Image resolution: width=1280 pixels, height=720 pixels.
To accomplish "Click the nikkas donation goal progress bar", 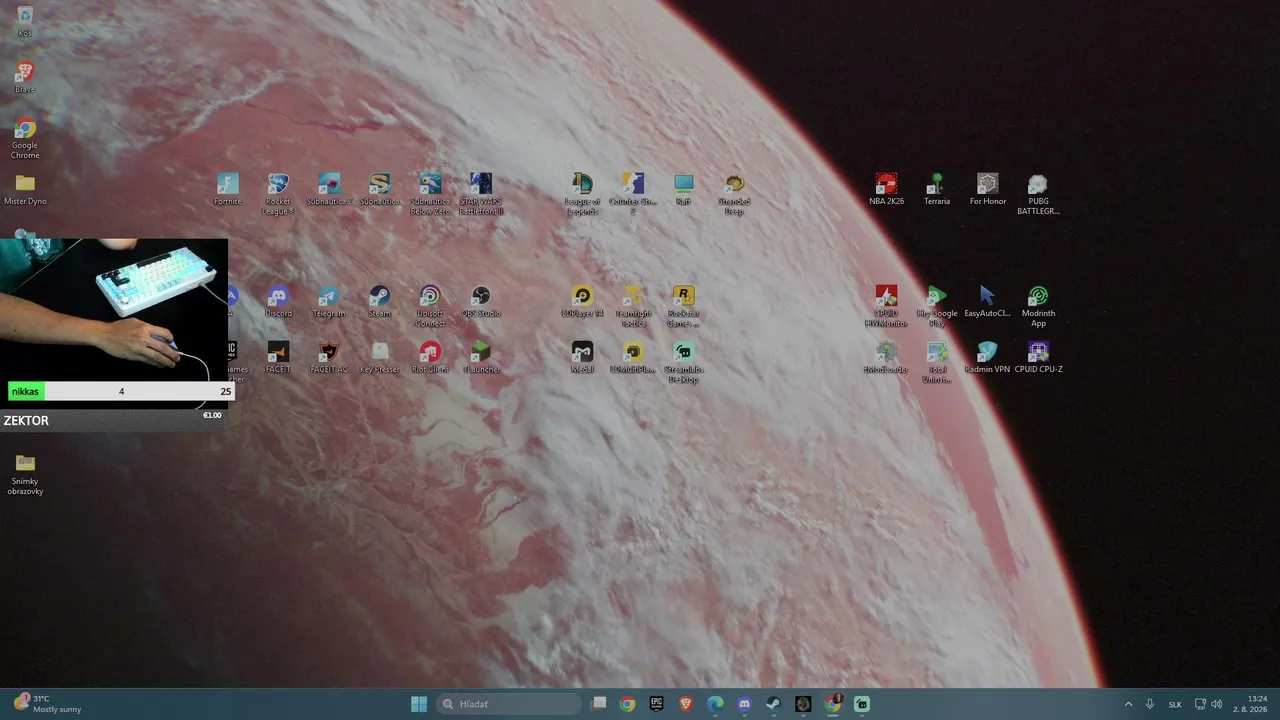I will coord(121,391).
